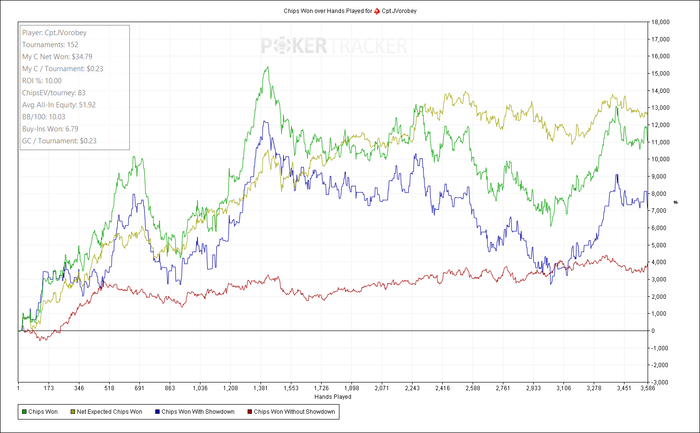Click the red Chips Won Without Showdown swatch
The height and width of the screenshot is (433, 700).
tap(250, 412)
